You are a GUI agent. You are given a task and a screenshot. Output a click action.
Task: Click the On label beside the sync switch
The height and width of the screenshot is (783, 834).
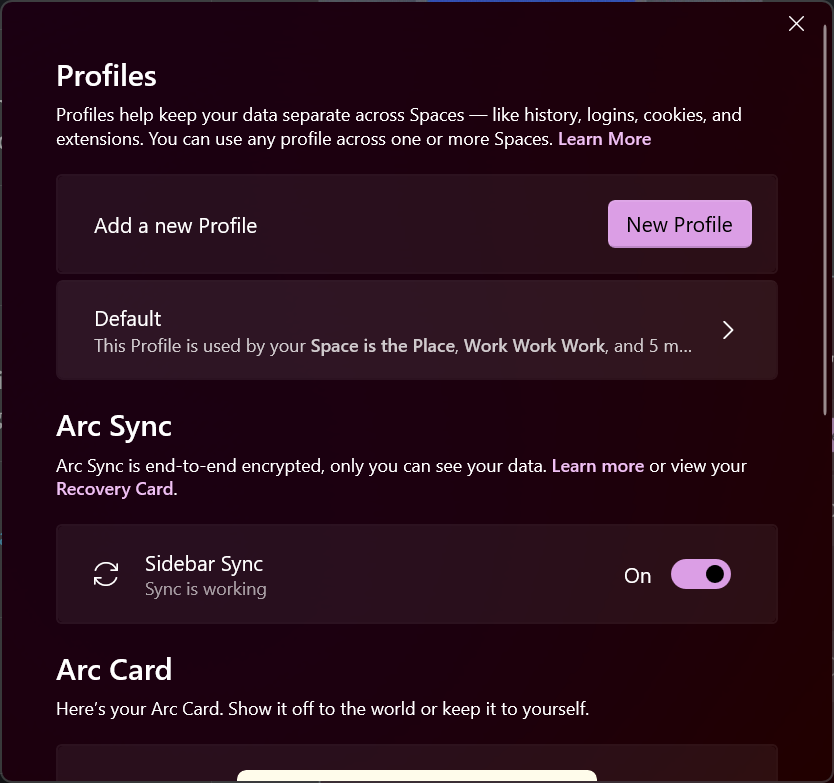(x=637, y=574)
